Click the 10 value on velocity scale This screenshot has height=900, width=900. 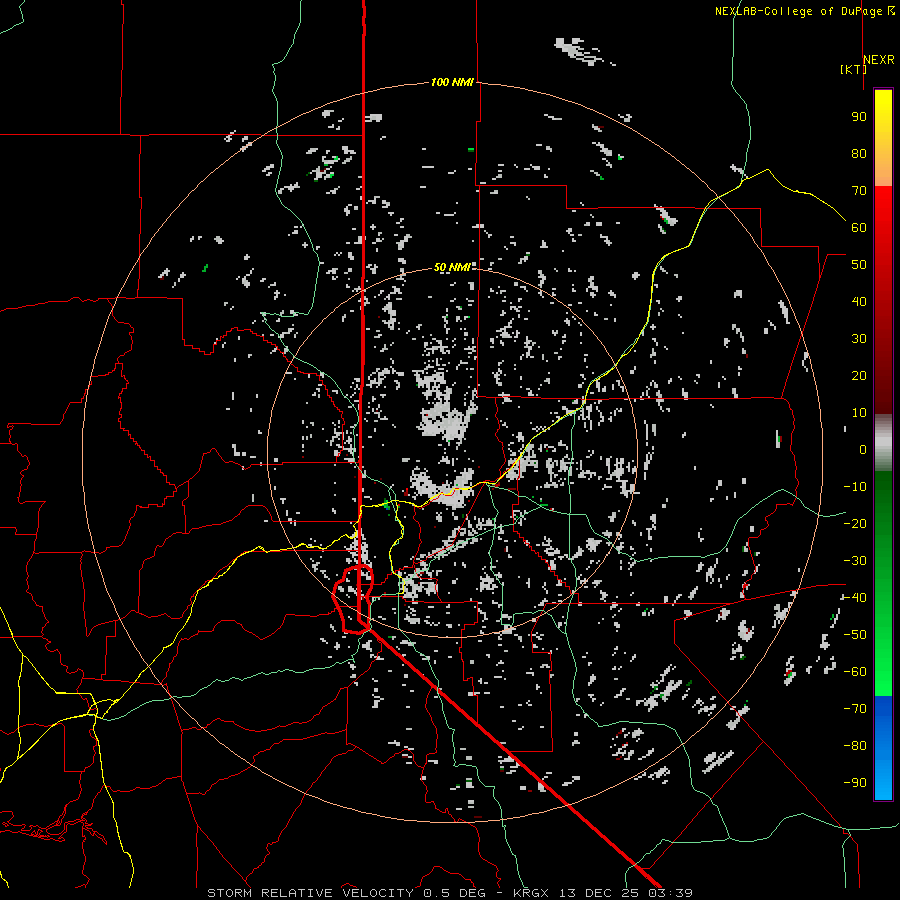(x=859, y=413)
